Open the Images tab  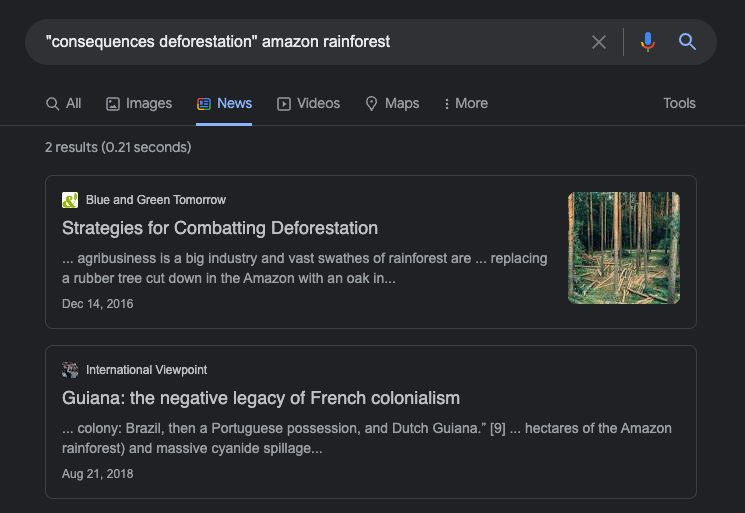pos(139,103)
